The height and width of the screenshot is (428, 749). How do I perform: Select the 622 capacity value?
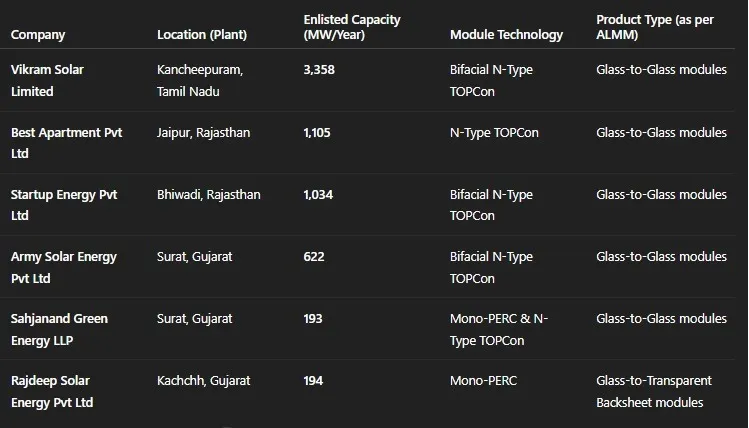[314, 257]
